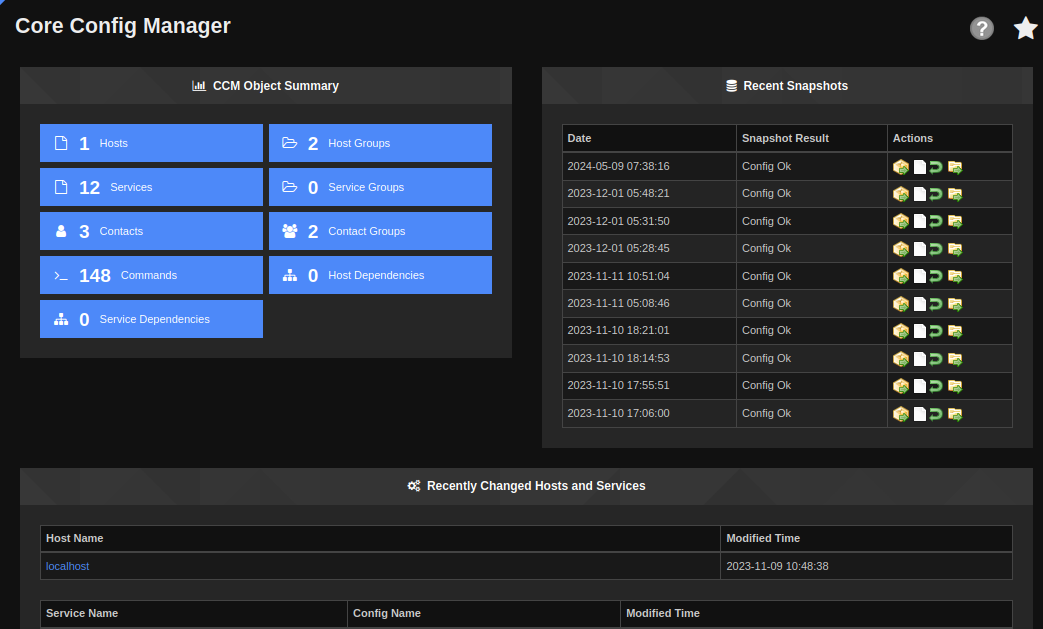
Task: Archive the 2023-11-10 18:21:01 snapshot
Action: (955, 331)
